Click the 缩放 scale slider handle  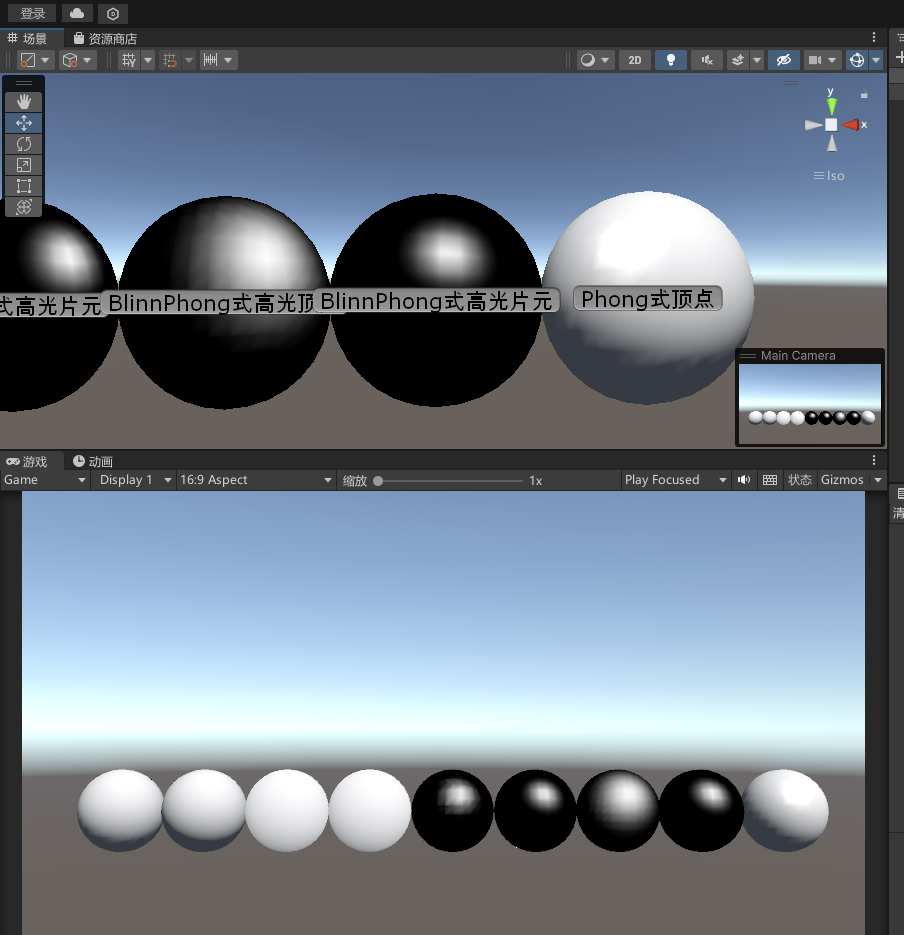point(378,481)
